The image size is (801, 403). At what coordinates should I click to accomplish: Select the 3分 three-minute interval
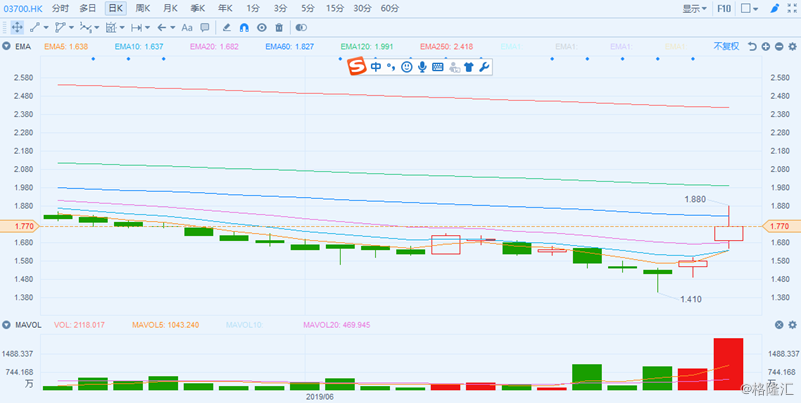coord(280,8)
